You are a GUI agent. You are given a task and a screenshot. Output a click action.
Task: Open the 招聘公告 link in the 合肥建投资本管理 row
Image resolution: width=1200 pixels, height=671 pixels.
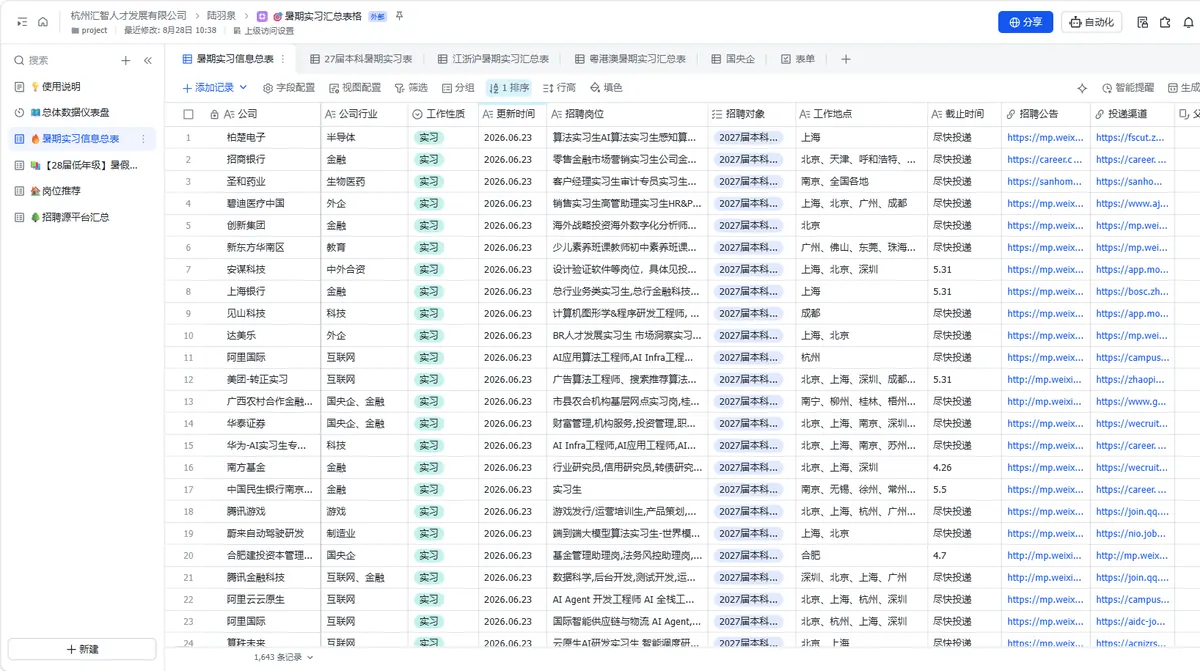[x=1044, y=555]
